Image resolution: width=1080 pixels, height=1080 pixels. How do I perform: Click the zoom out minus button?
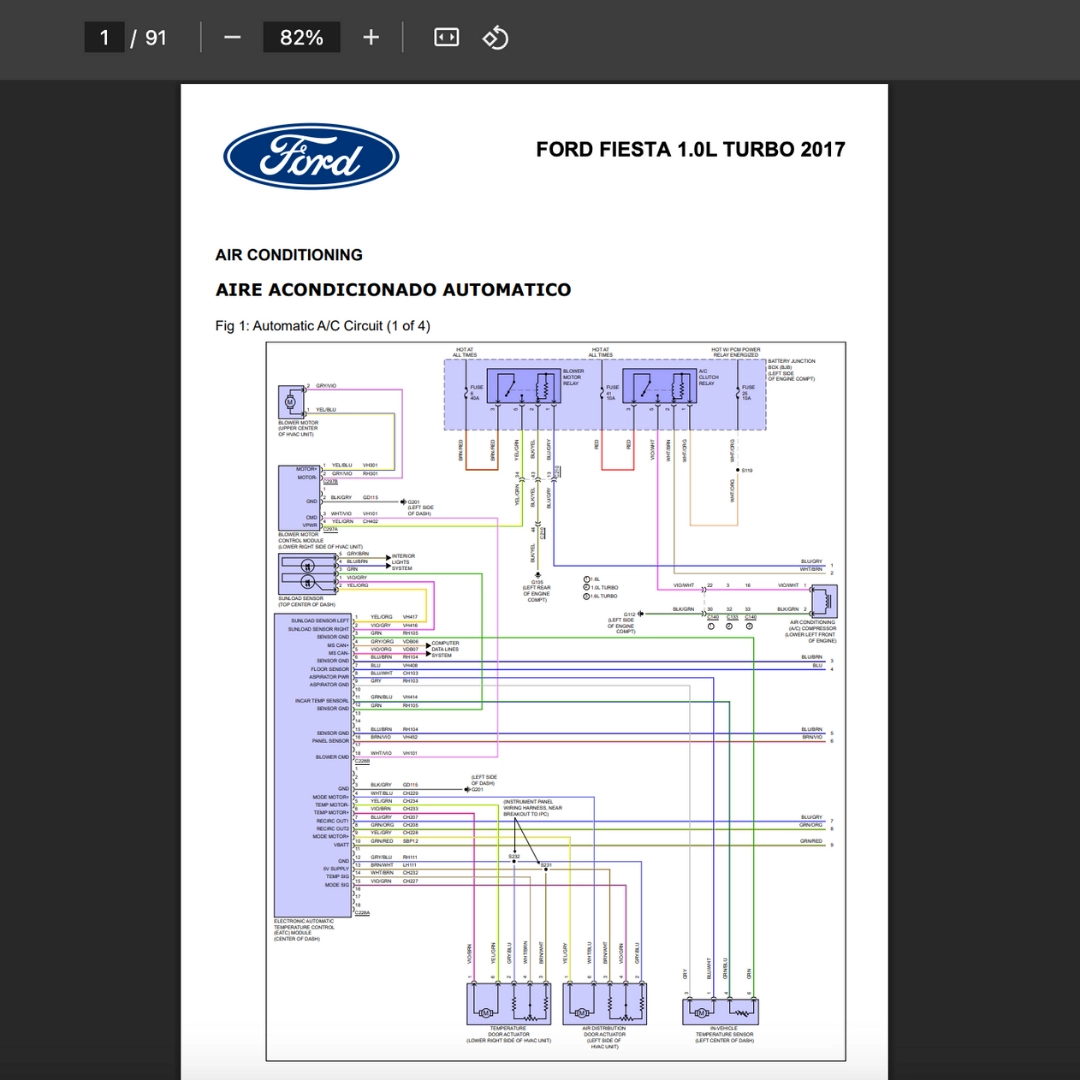[x=232, y=37]
